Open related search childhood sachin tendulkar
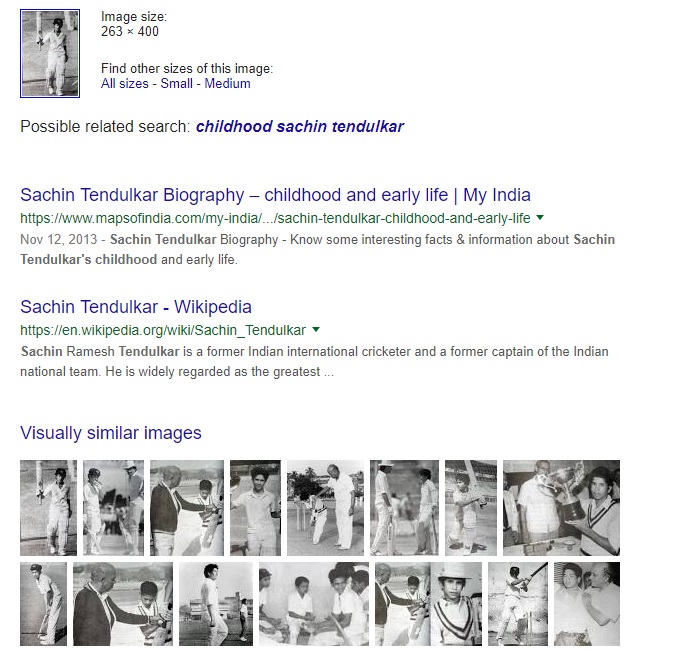This screenshot has height=656, width=687. point(300,127)
